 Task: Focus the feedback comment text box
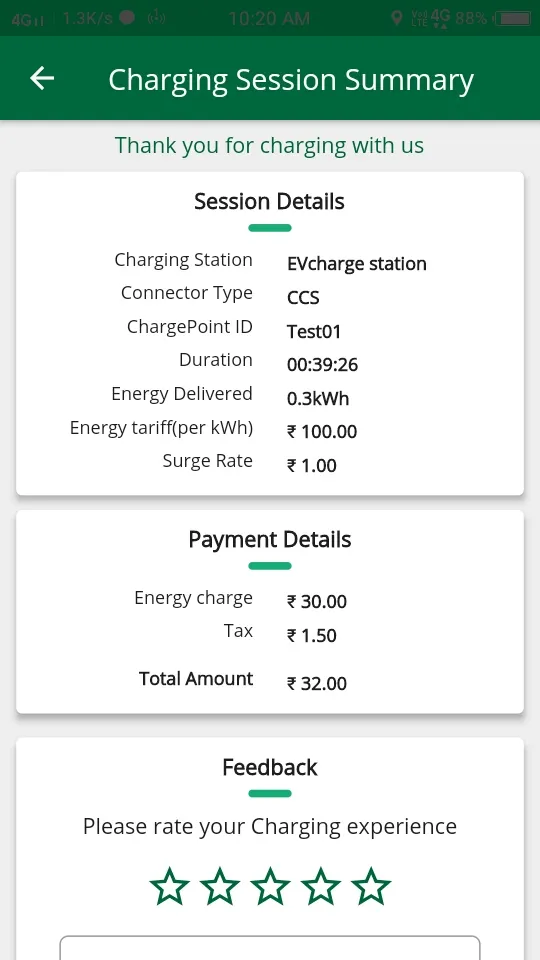pyautogui.click(x=270, y=948)
